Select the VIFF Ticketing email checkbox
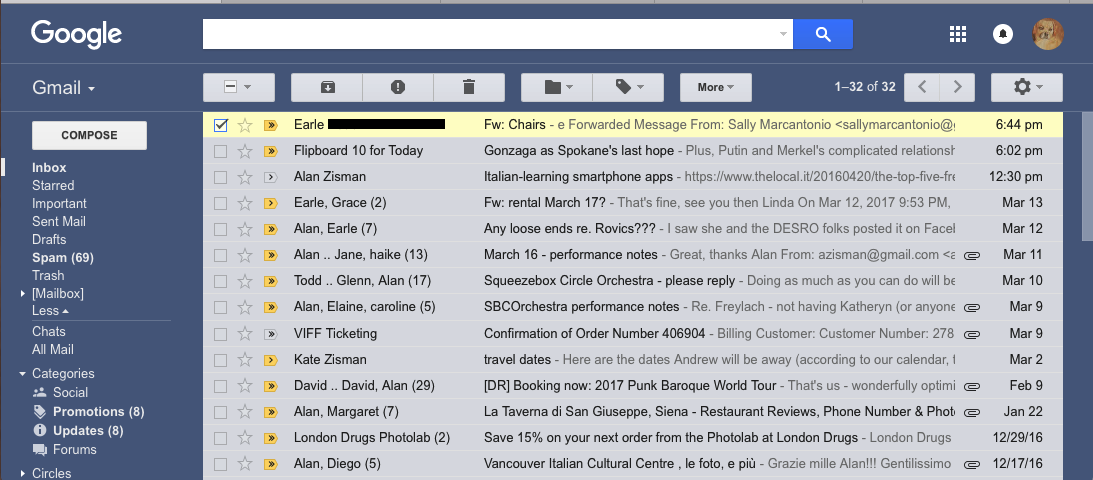The width and height of the screenshot is (1093, 480). pos(221,333)
